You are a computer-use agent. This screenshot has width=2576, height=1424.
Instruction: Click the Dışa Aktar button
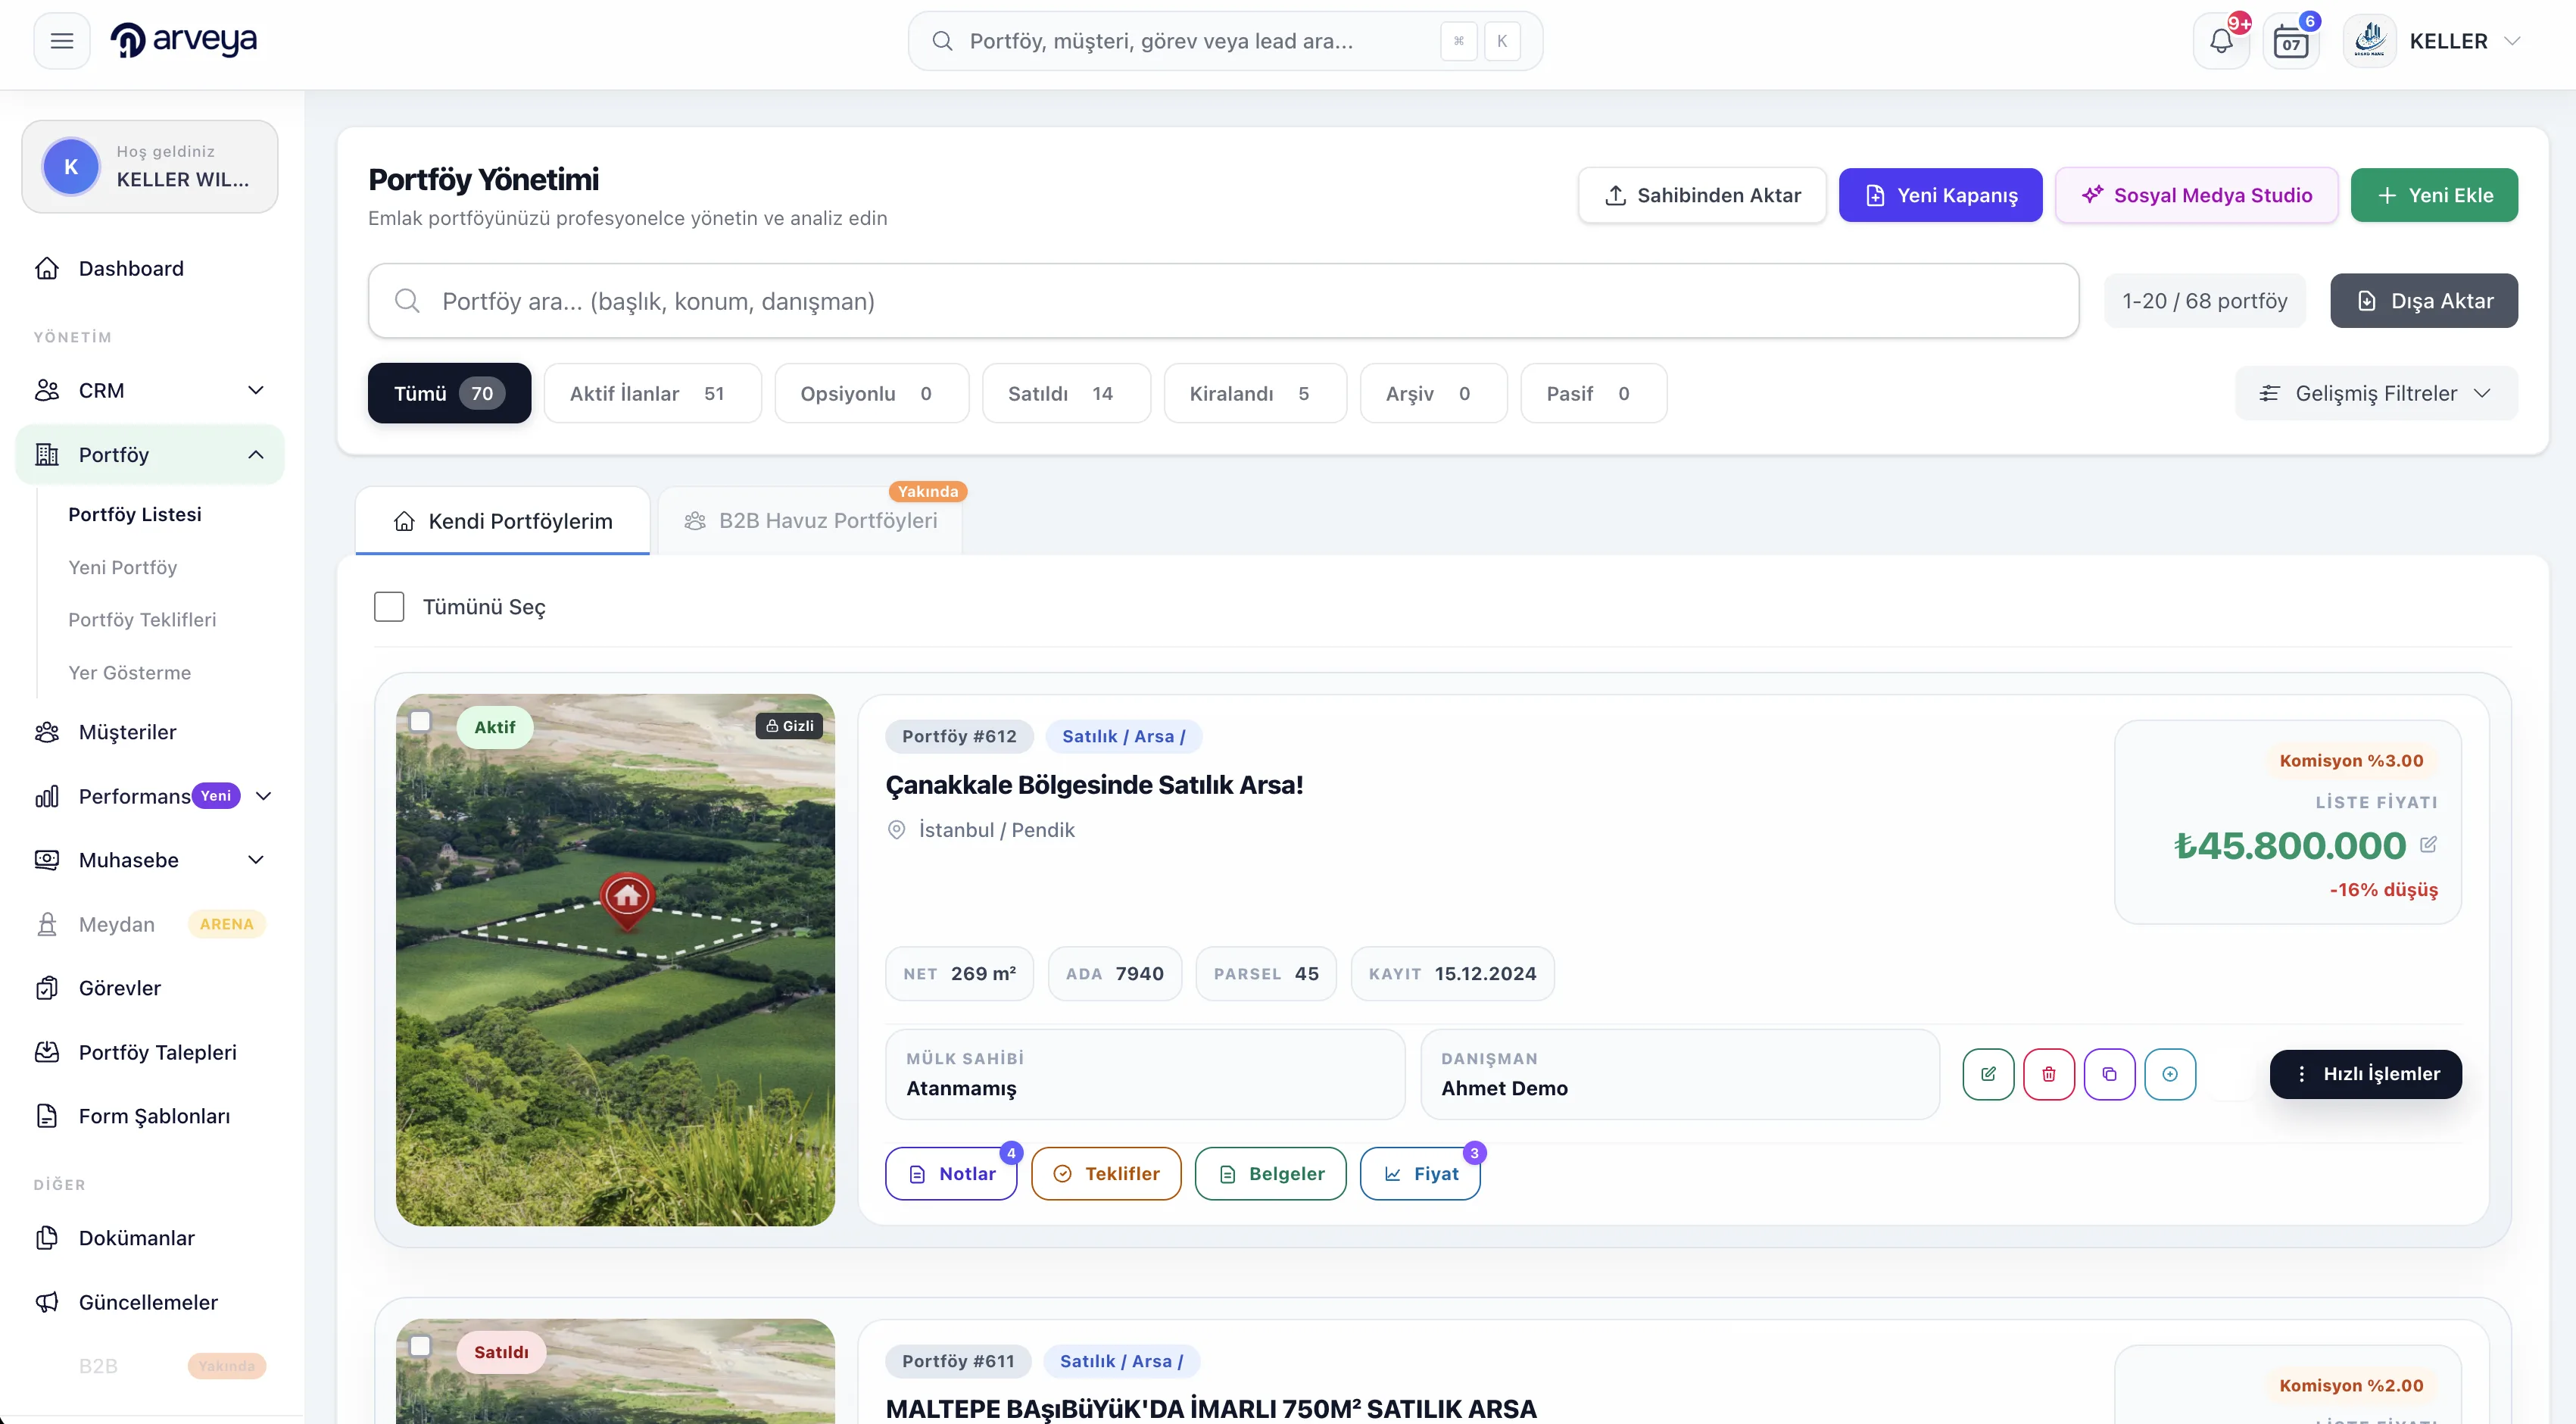(2424, 301)
